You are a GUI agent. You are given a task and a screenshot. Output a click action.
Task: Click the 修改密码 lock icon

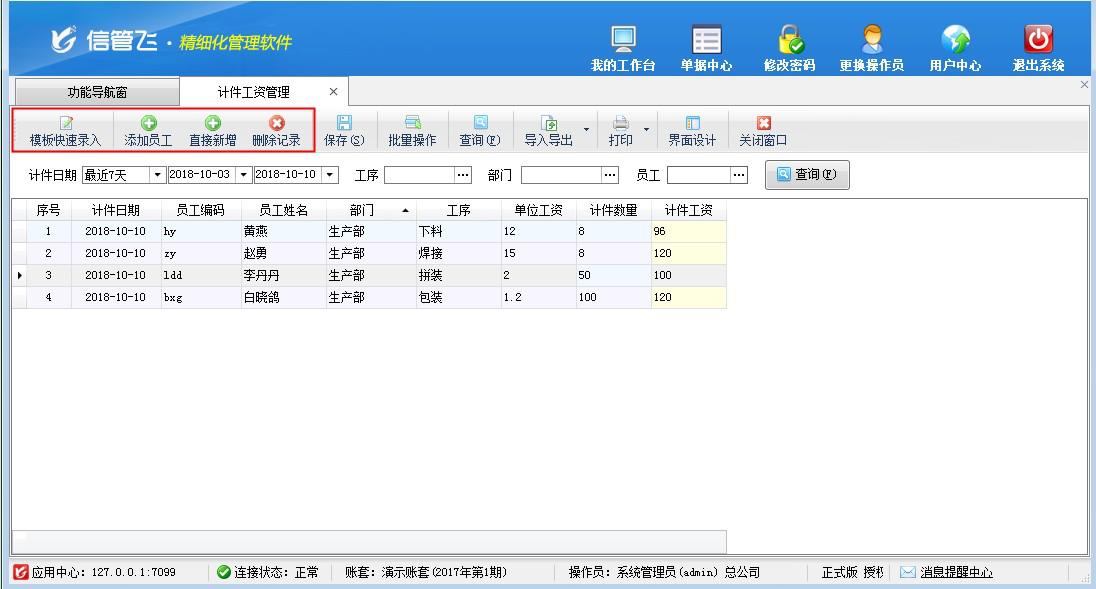coord(789,47)
